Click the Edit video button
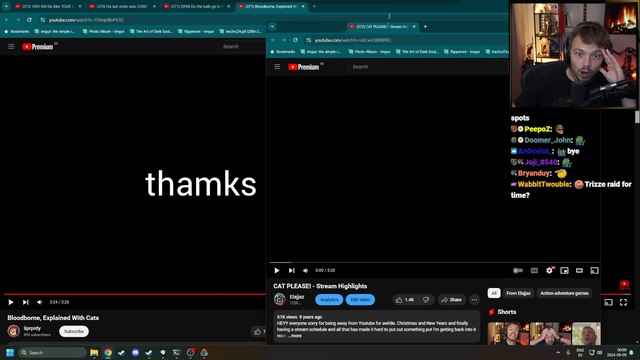Image resolution: width=640 pixels, height=360 pixels. 360,300
